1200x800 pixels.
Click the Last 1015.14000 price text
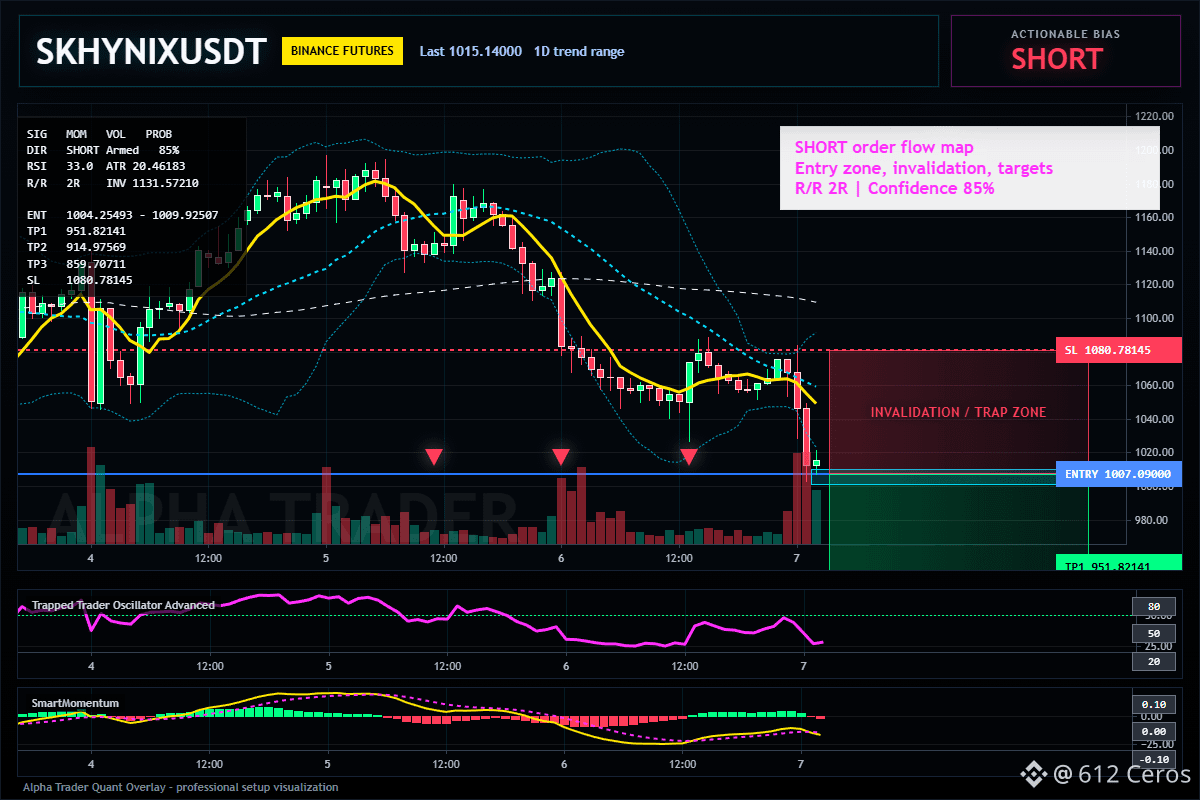pos(470,51)
